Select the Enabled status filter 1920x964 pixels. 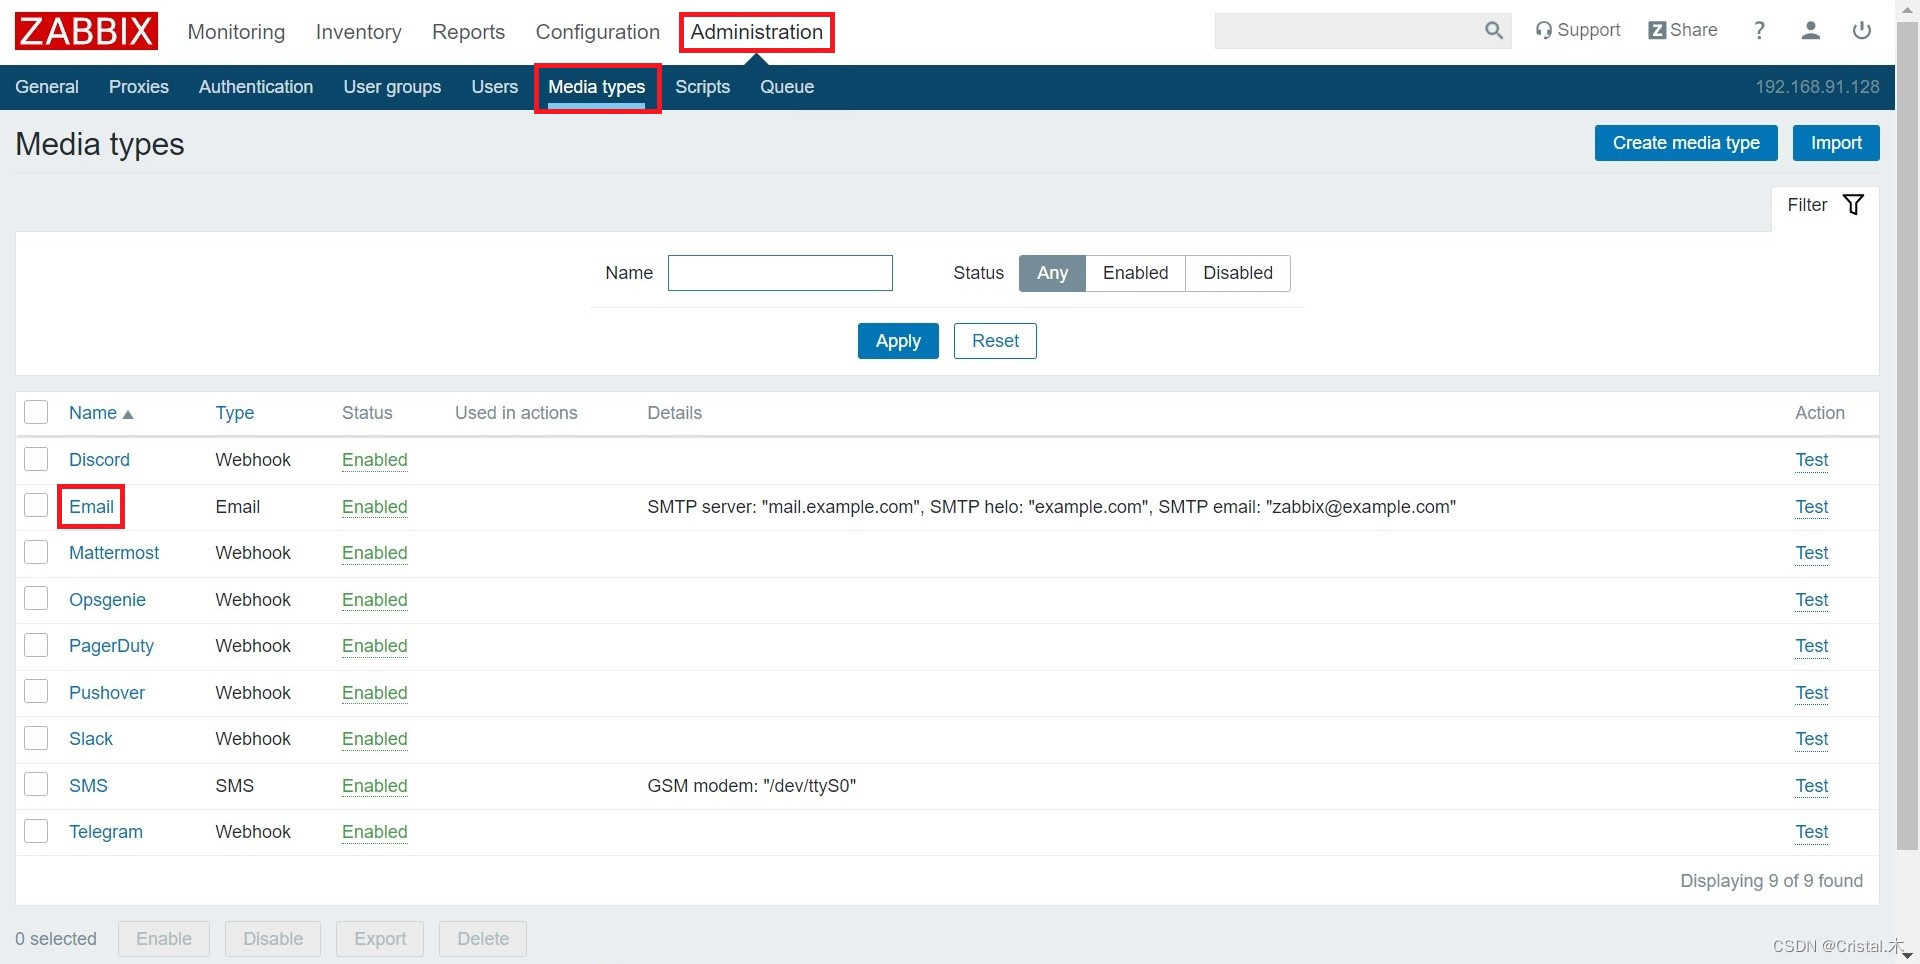(x=1135, y=273)
